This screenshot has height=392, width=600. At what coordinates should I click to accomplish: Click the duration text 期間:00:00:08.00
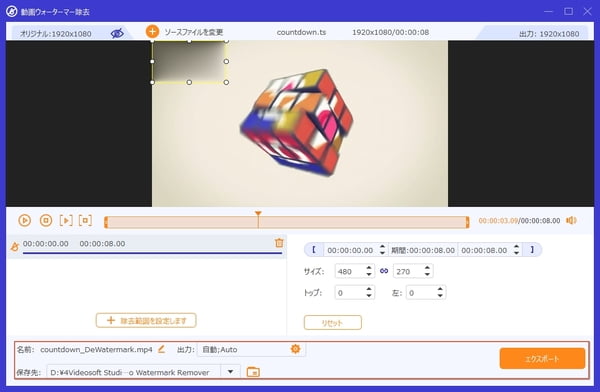(x=423, y=250)
